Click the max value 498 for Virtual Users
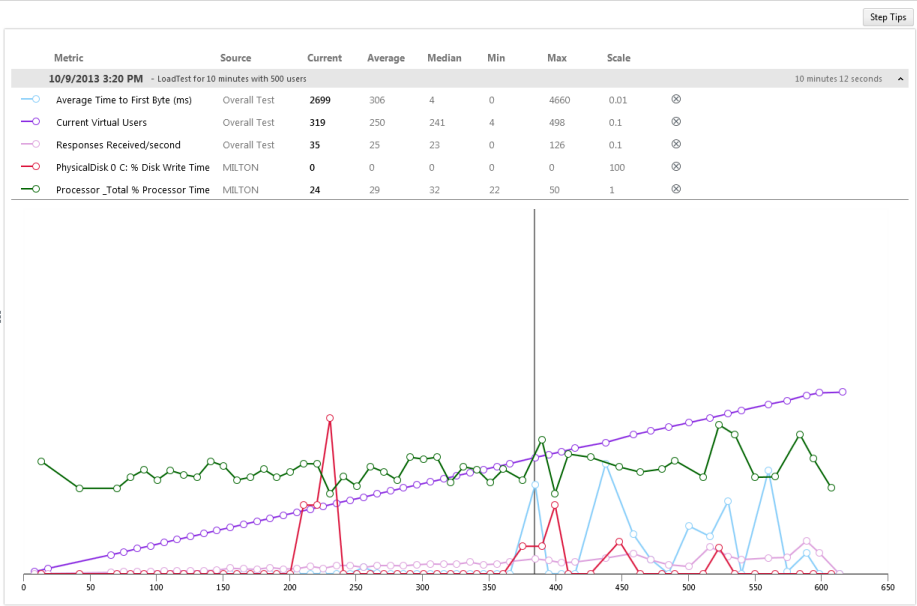Image resolution: width=917 pixels, height=606 pixels. 557,122
